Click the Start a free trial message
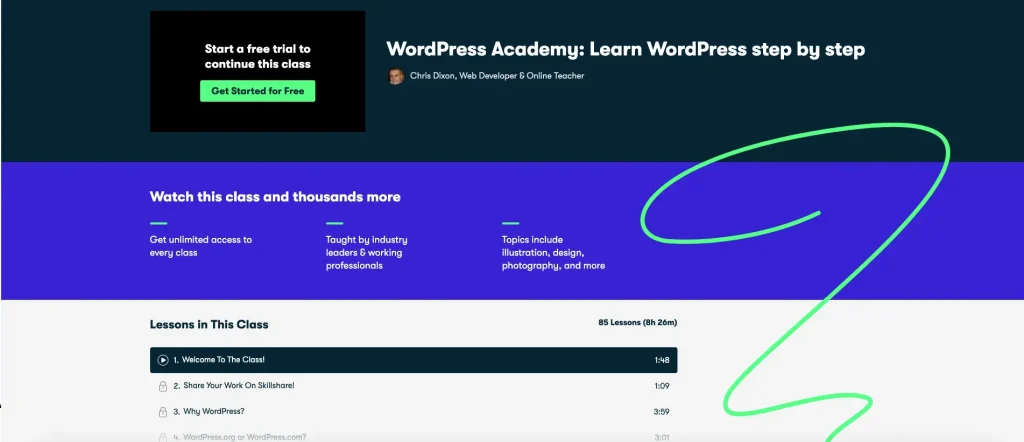The width and height of the screenshot is (1024, 442). pyautogui.click(x=257, y=56)
